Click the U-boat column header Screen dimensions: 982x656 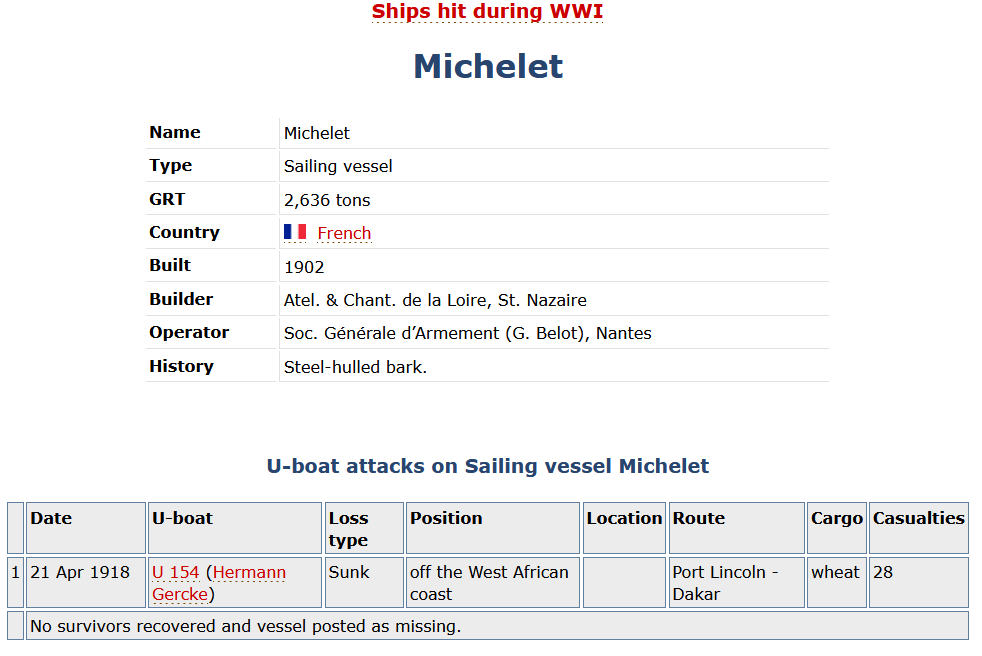click(x=235, y=528)
